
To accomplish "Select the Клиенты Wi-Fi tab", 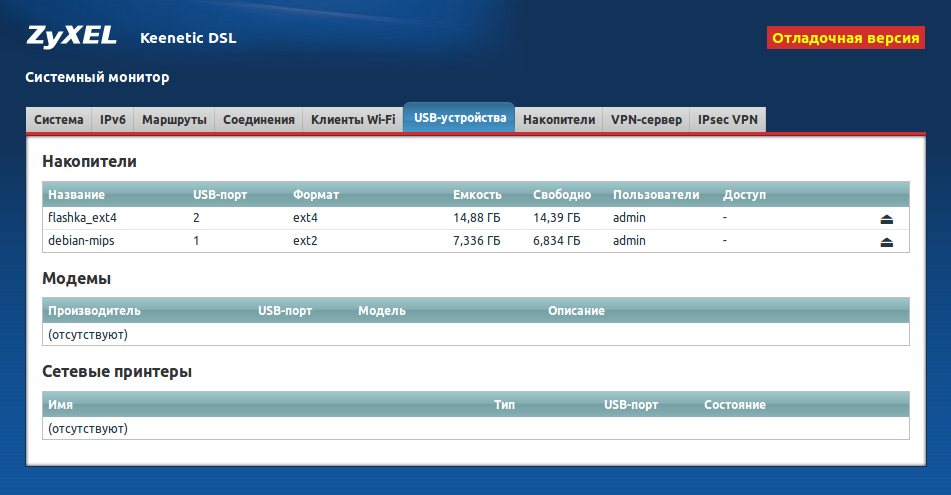I will coord(353,120).
